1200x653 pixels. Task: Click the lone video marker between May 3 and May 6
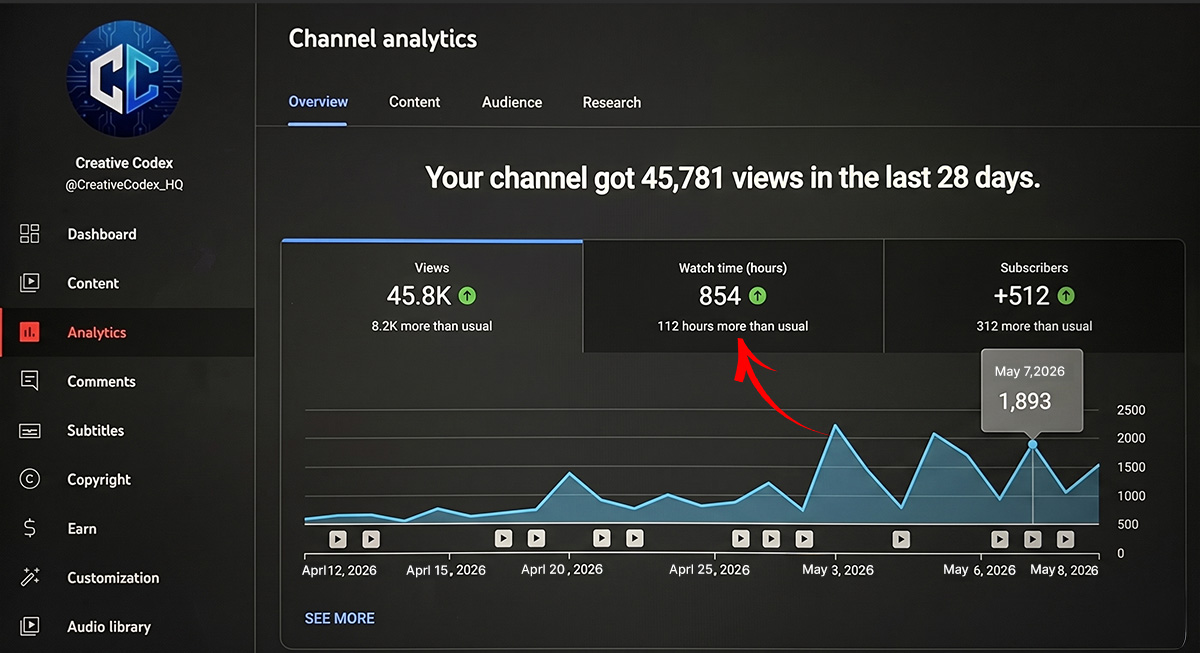tap(901, 539)
